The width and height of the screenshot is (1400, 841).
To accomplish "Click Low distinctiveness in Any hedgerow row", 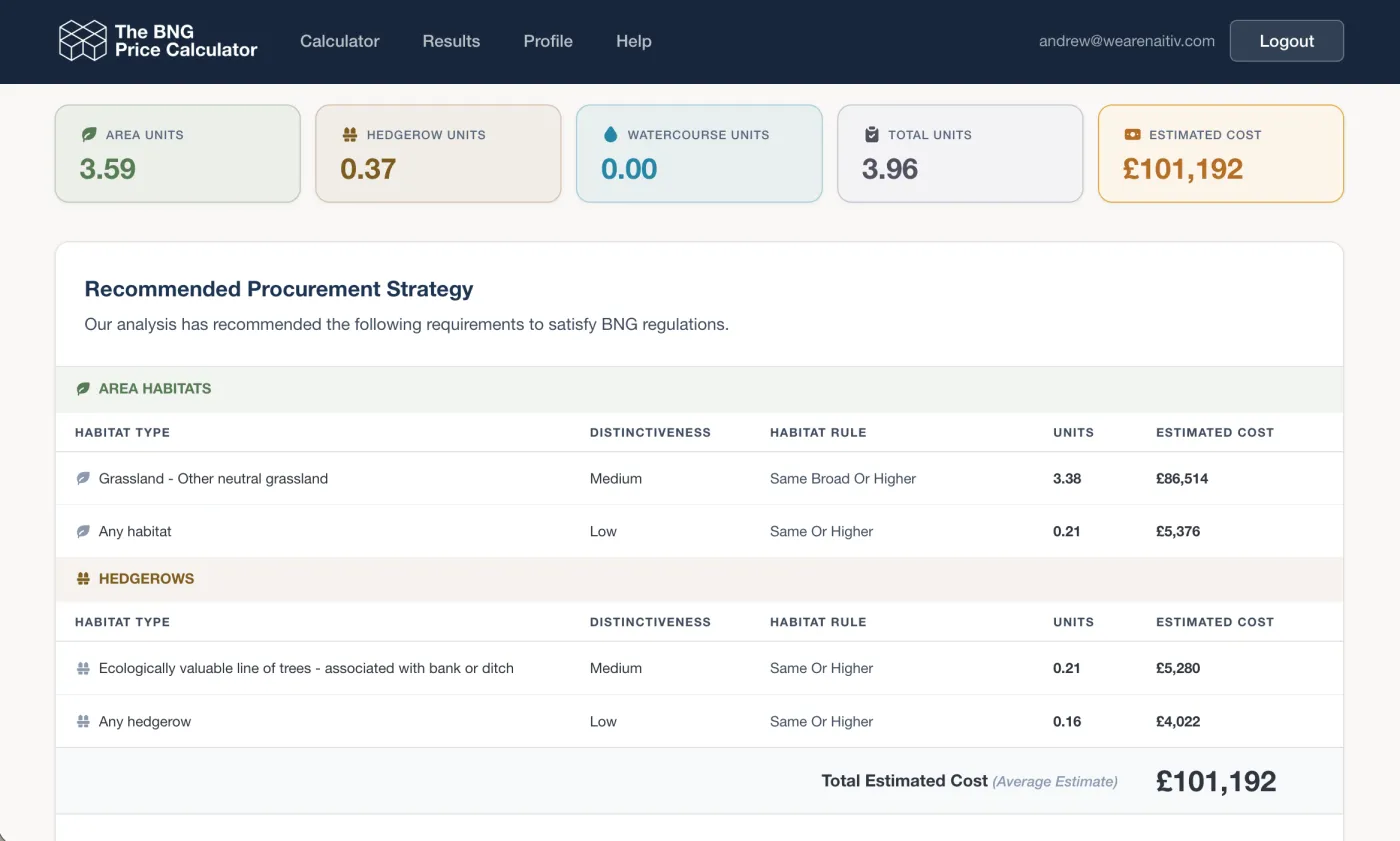I will click(603, 722).
